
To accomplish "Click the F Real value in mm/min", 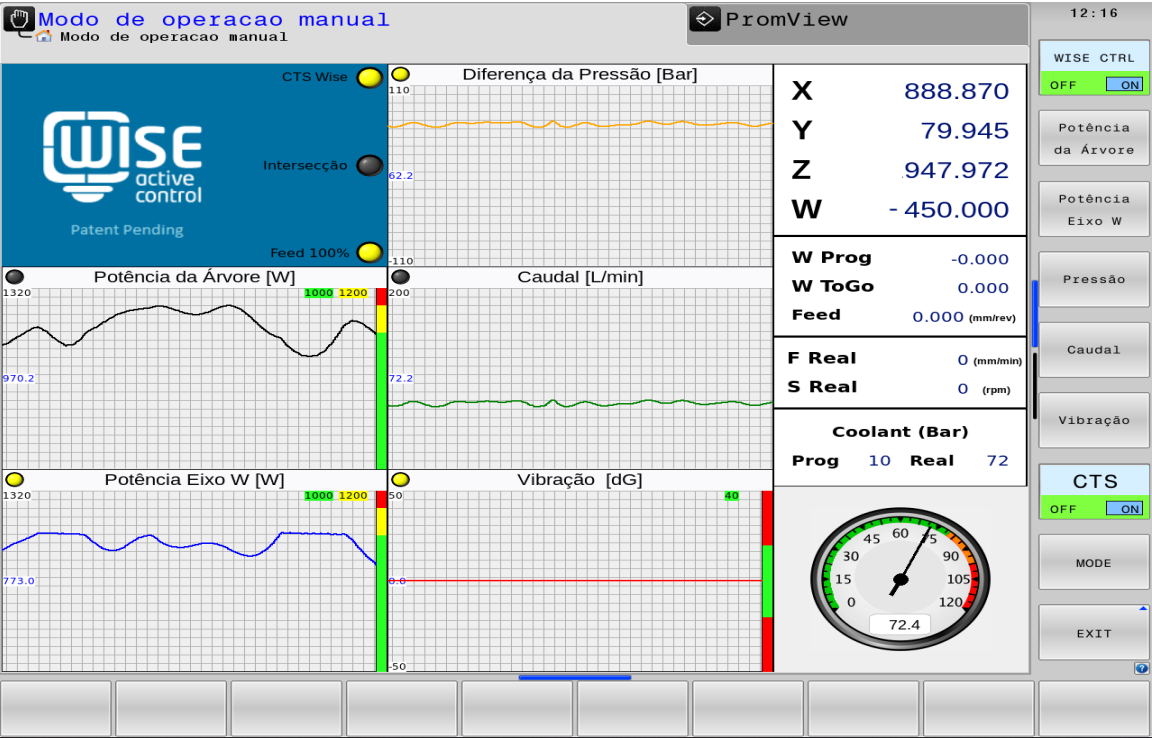I will [x=962, y=360].
